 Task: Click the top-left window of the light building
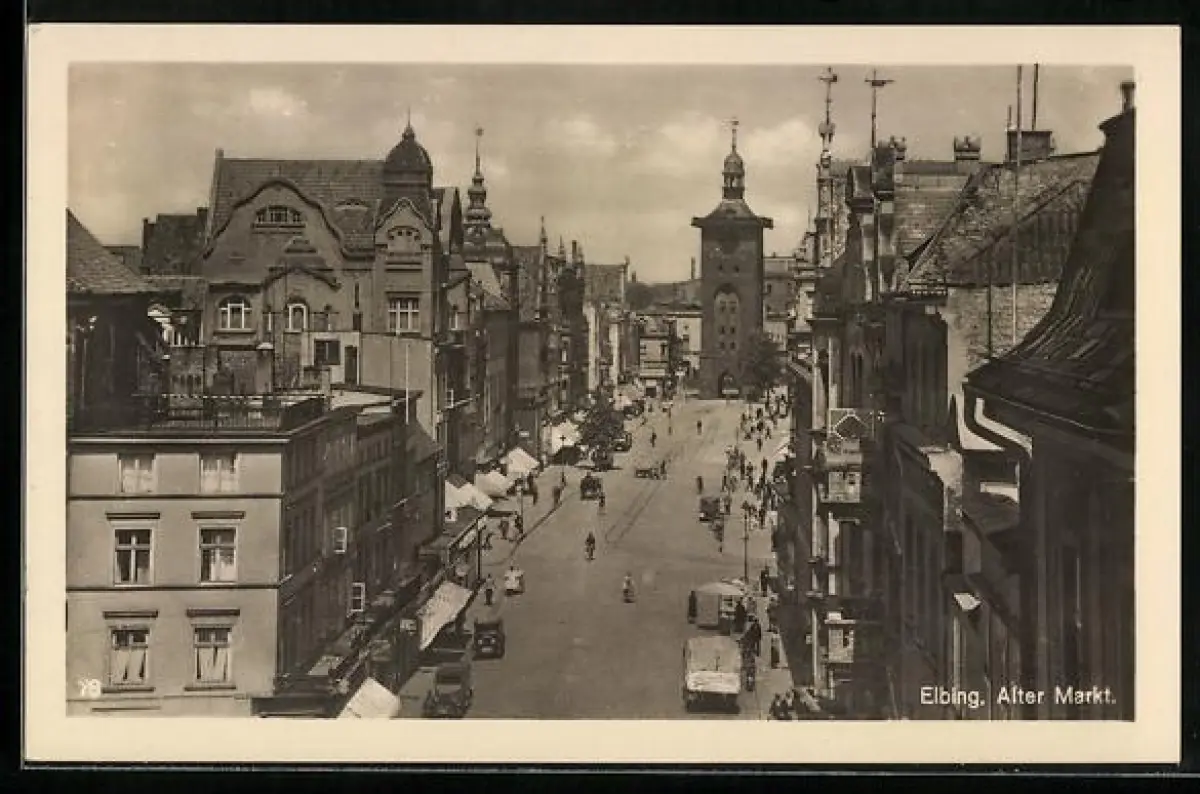pos(137,473)
